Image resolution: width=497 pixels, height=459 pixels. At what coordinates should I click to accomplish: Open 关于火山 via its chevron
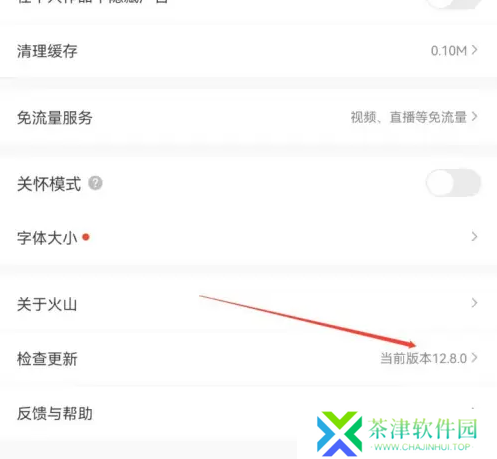click(x=474, y=303)
